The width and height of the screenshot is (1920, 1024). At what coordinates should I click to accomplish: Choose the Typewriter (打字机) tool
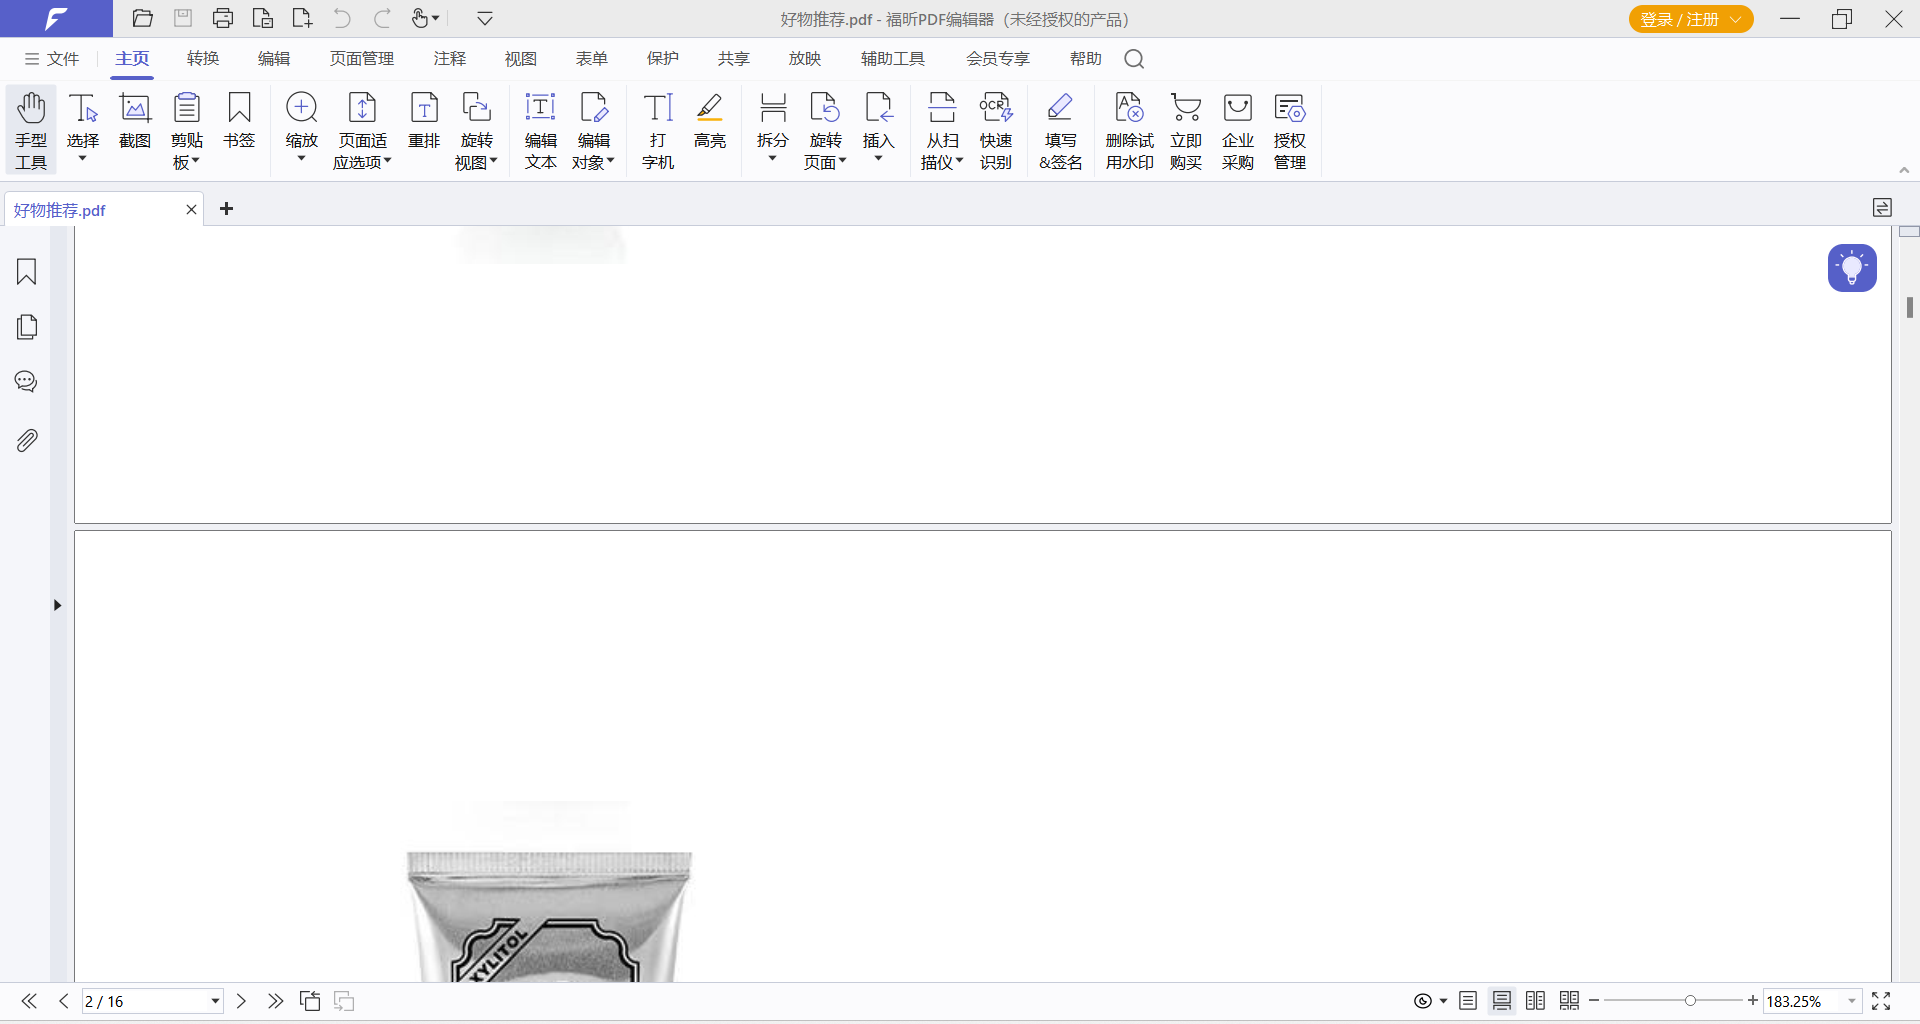[x=658, y=131]
